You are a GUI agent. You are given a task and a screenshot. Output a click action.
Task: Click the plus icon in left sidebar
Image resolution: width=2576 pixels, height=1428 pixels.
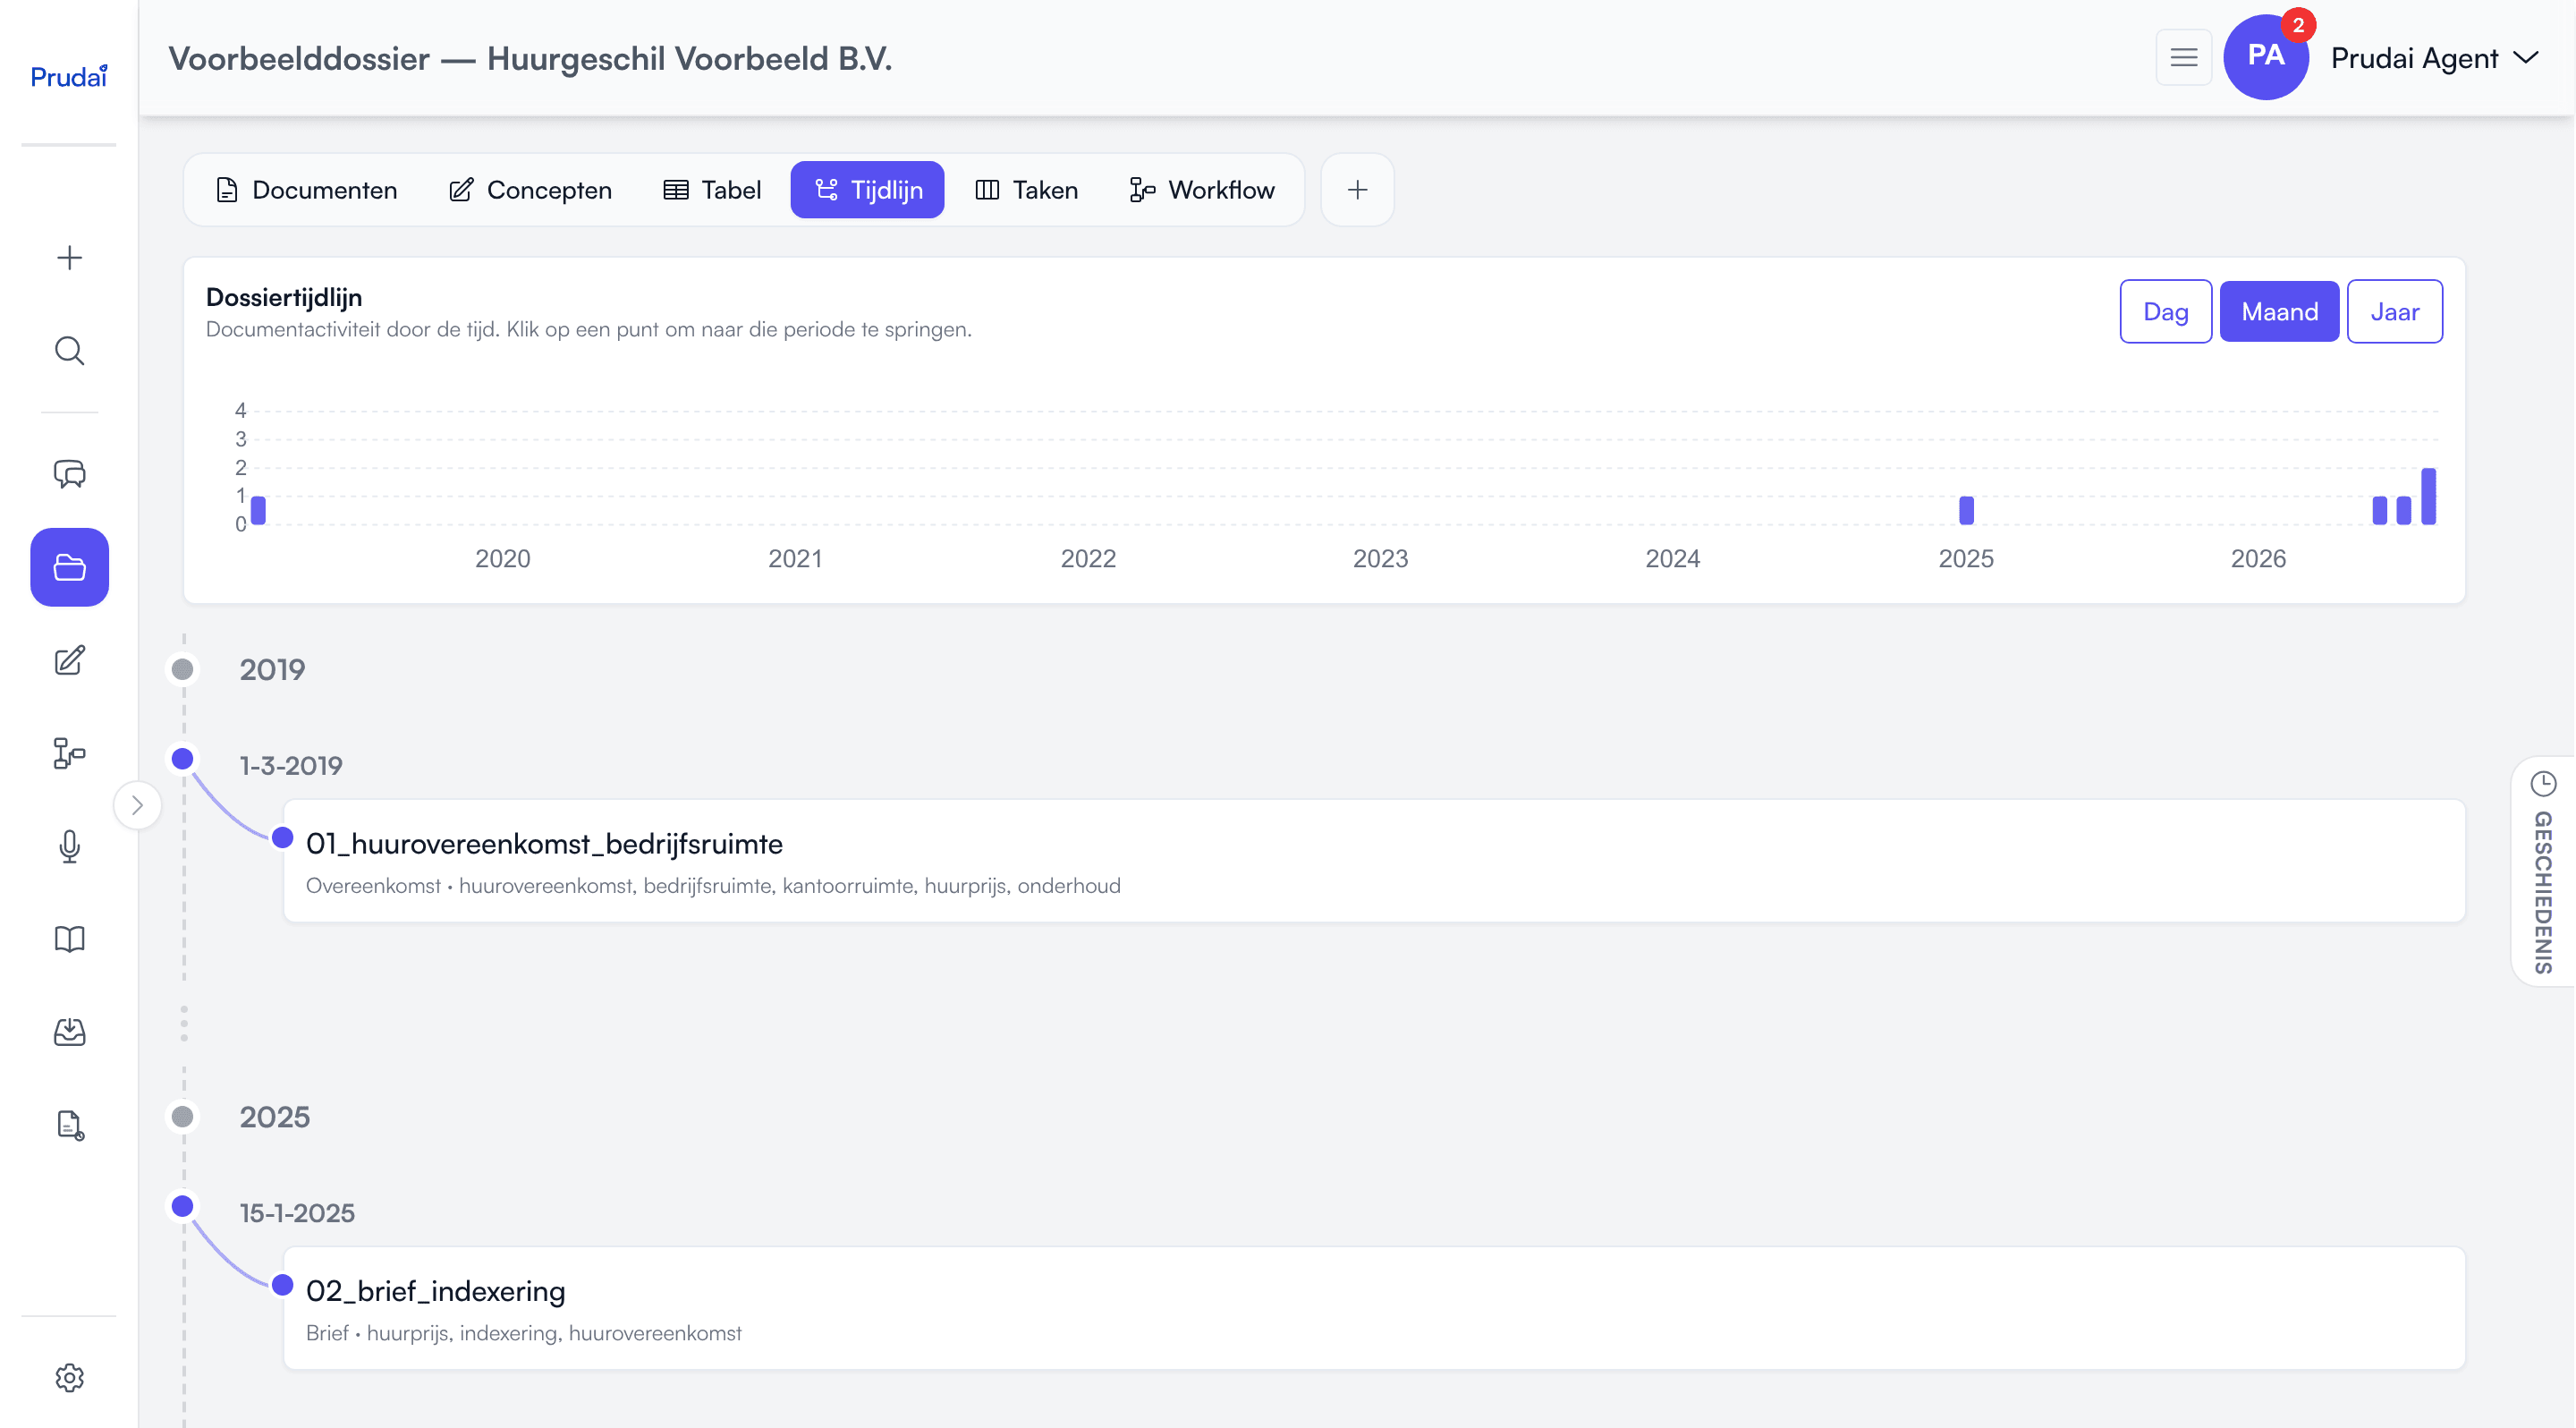tap(69, 258)
